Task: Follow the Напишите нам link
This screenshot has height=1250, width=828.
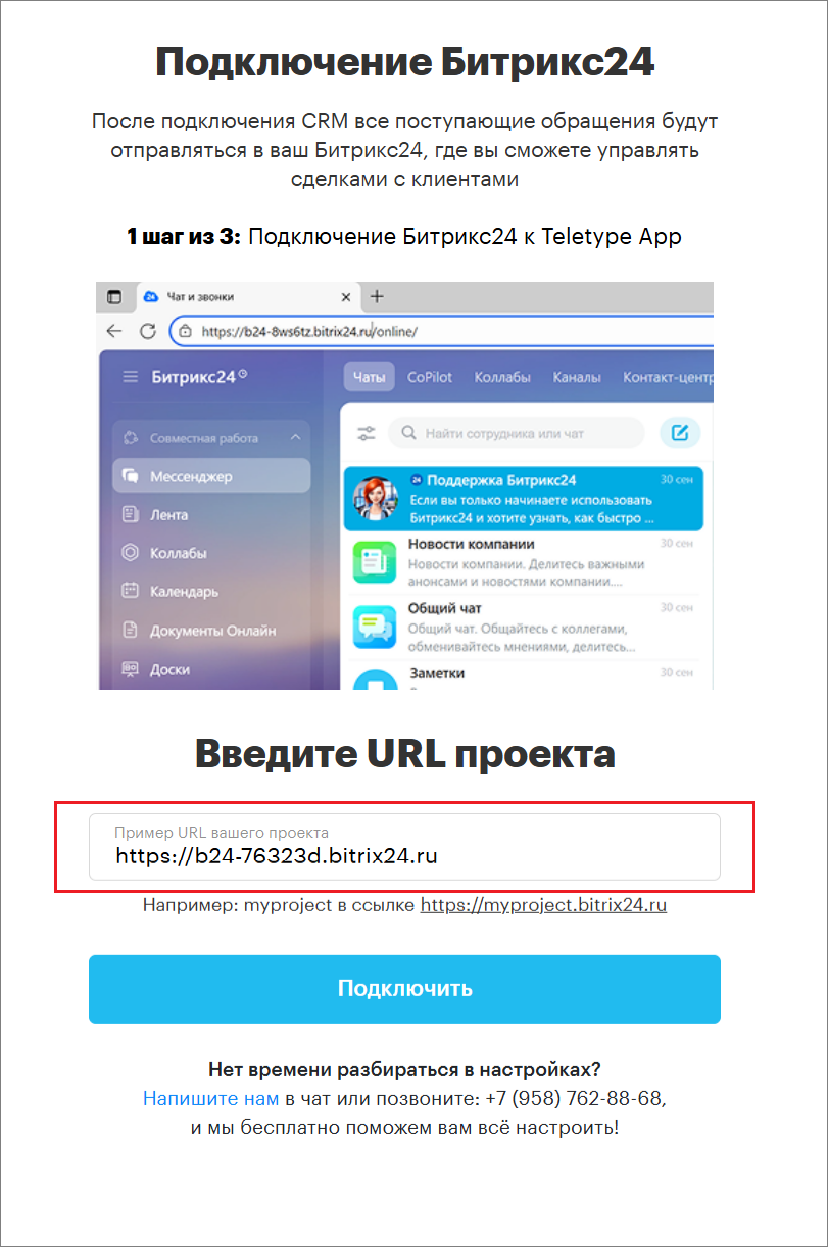Action: 211,1098
